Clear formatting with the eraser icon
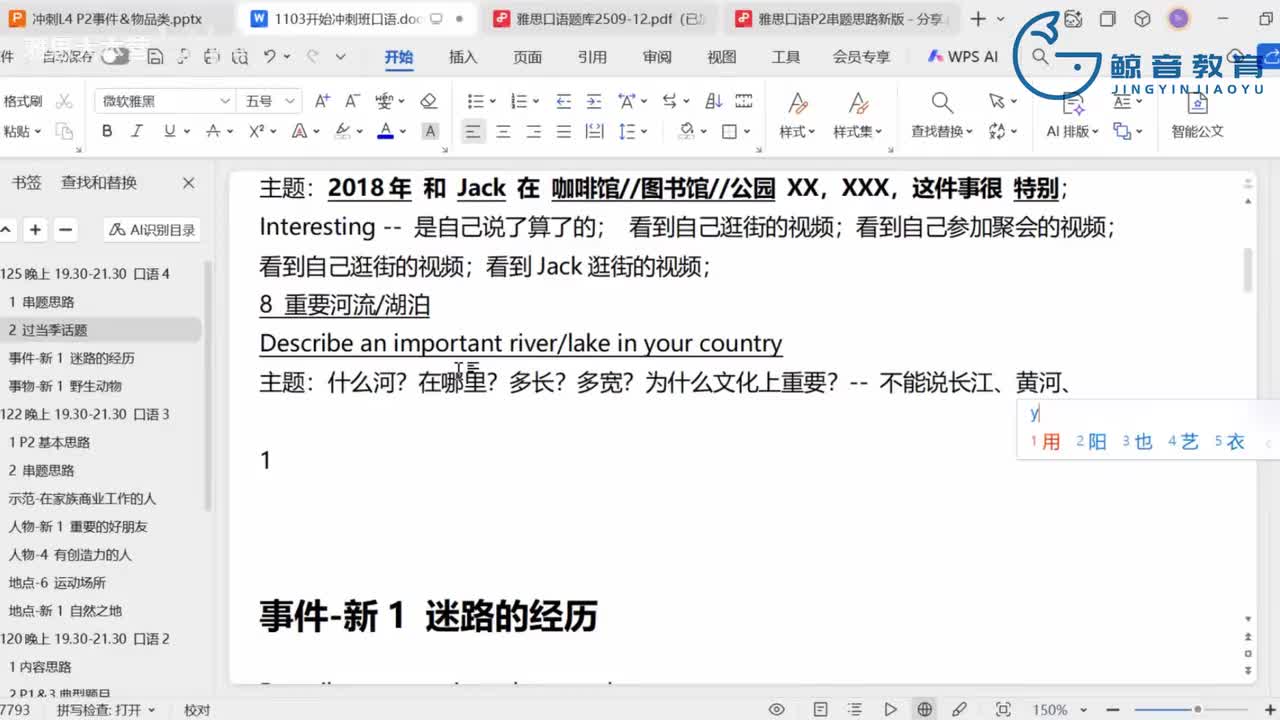The image size is (1280, 720). click(x=429, y=101)
